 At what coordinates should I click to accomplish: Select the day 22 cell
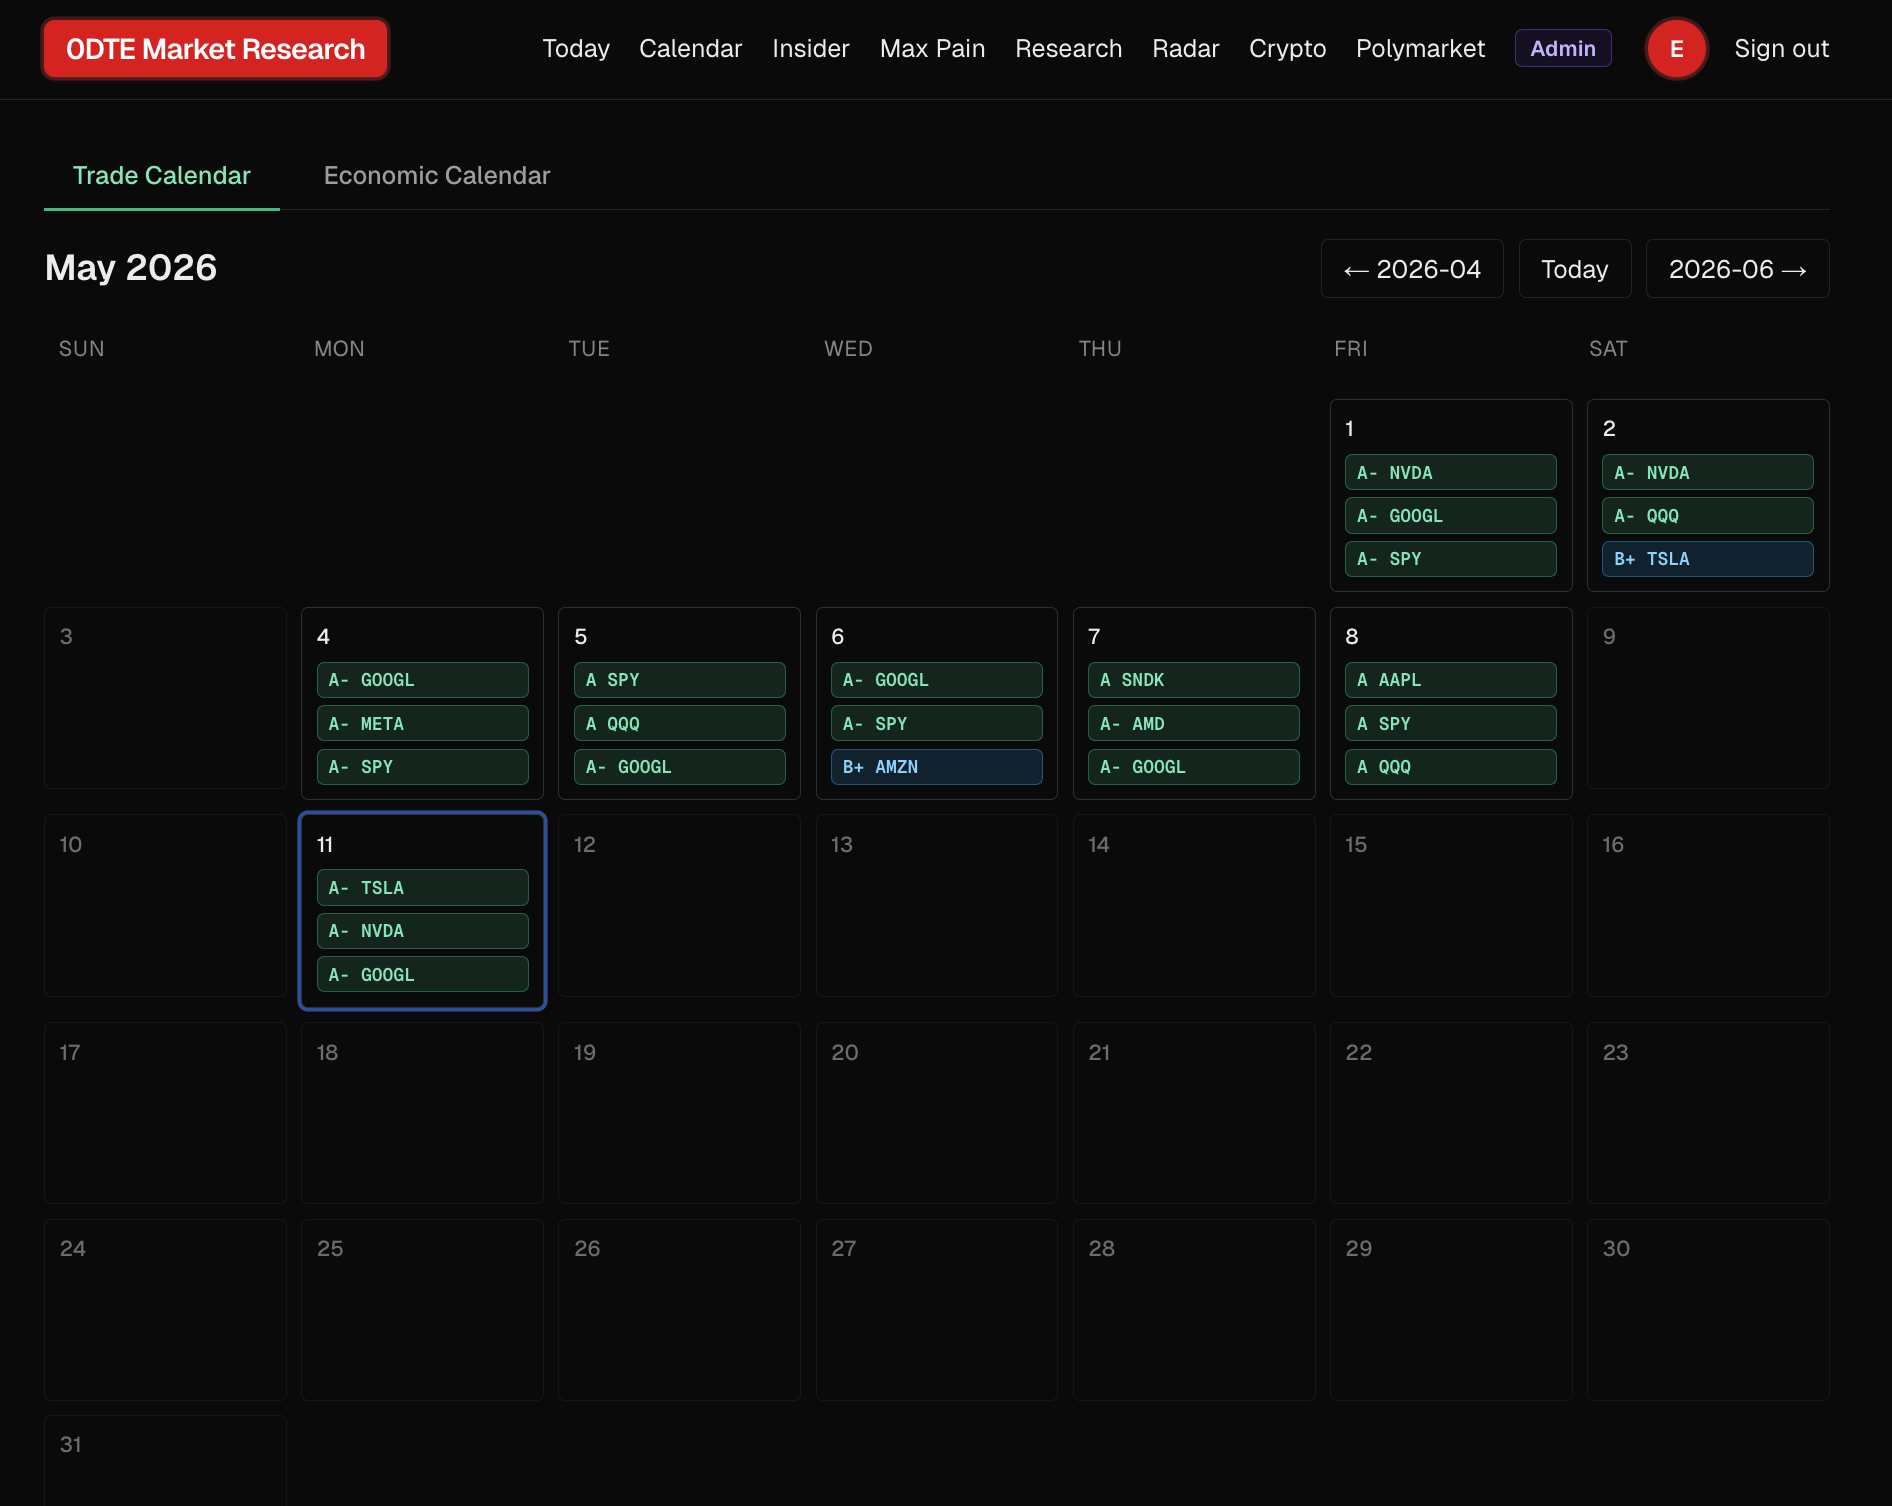(x=1451, y=1113)
